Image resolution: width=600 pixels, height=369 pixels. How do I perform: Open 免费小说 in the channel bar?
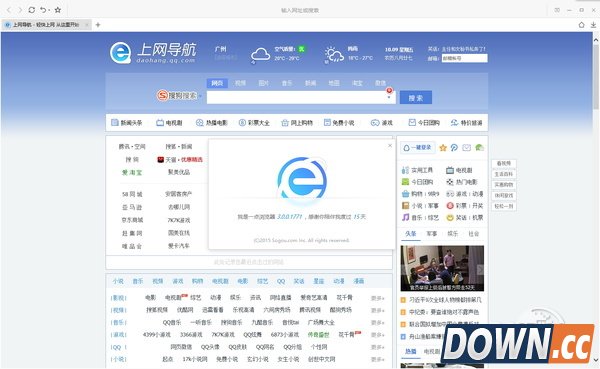point(339,122)
